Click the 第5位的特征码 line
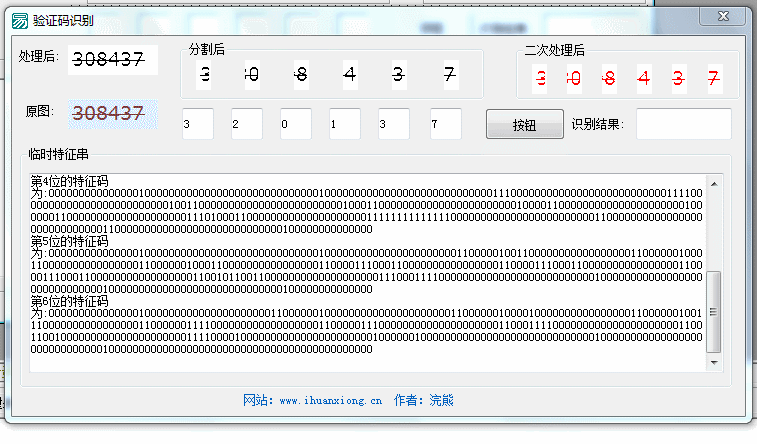 click(x=70, y=241)
